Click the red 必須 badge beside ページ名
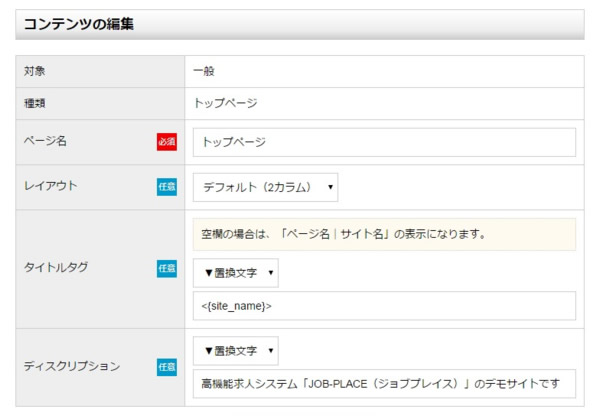600x416 pixels. pyautogui.click(x=166, y=142)
